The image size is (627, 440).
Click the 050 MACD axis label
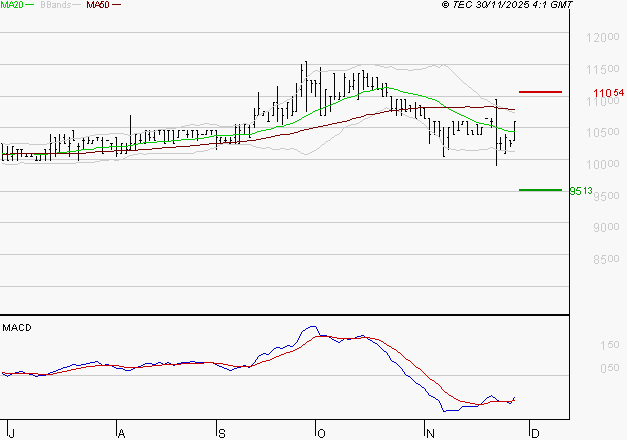tap(609, 368)
